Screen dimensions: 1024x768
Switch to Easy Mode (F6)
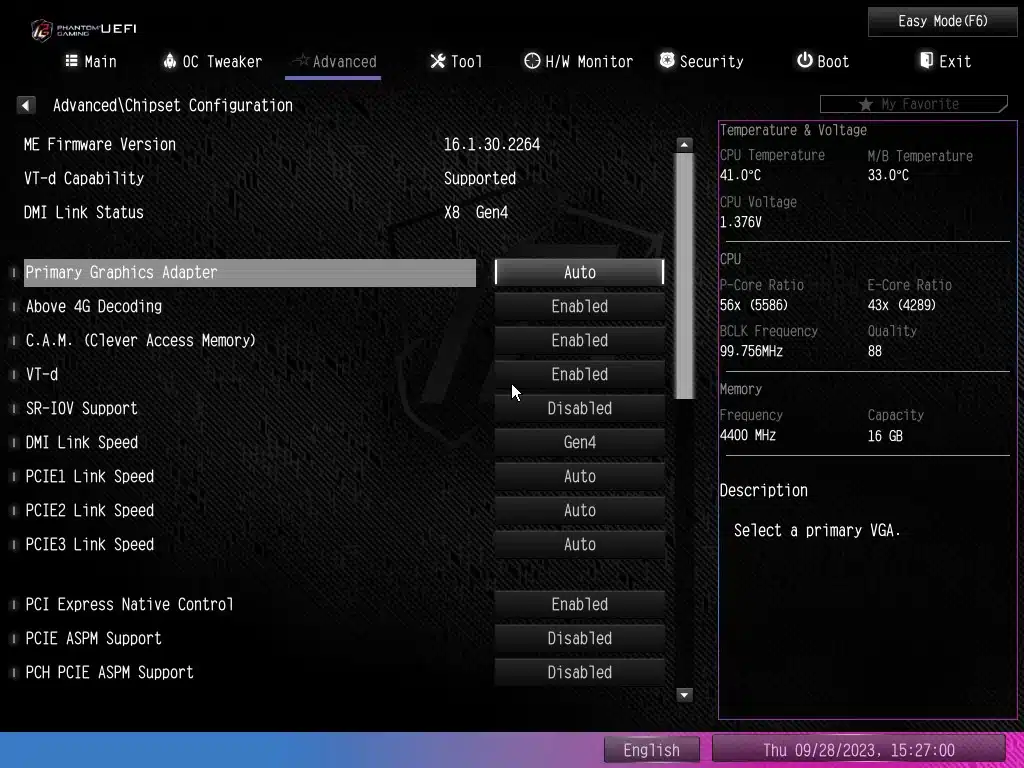tap(942, 21)
